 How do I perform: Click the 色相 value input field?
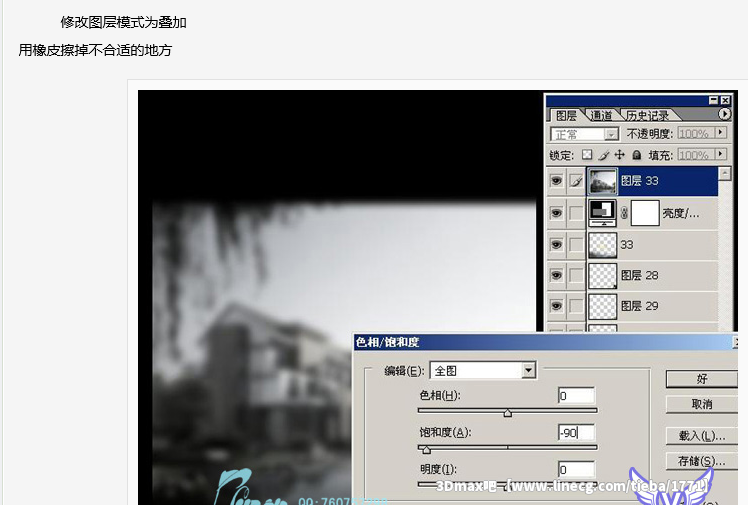(x=576, y=395)
